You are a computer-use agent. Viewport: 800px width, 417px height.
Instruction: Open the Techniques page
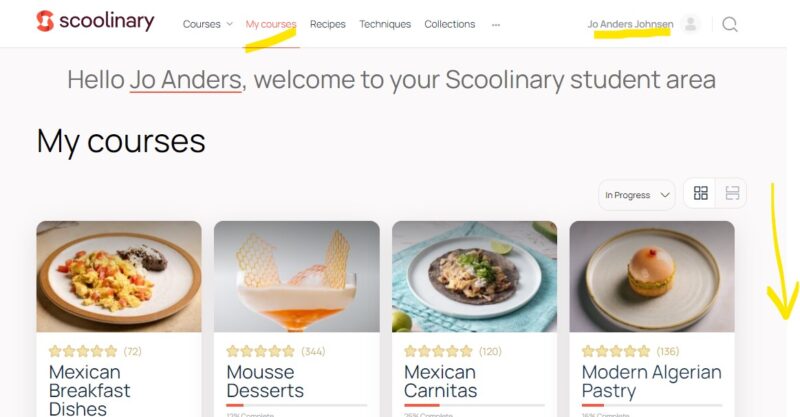385,24
